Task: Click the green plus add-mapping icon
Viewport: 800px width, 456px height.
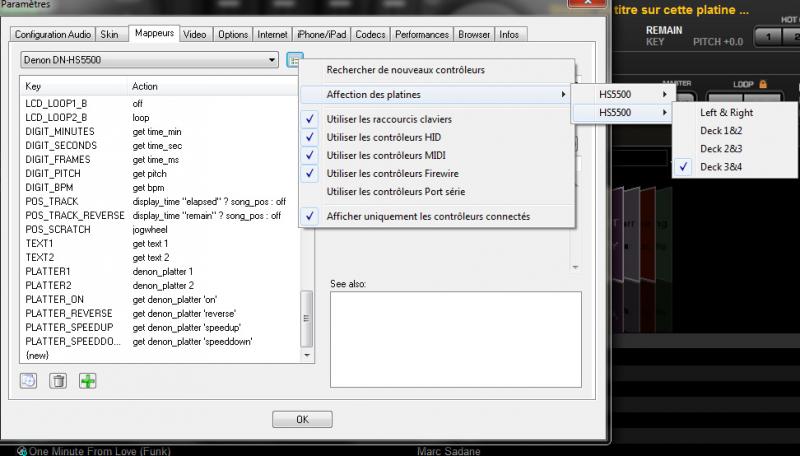Action: pyautogui.click(x=89, y=380)
